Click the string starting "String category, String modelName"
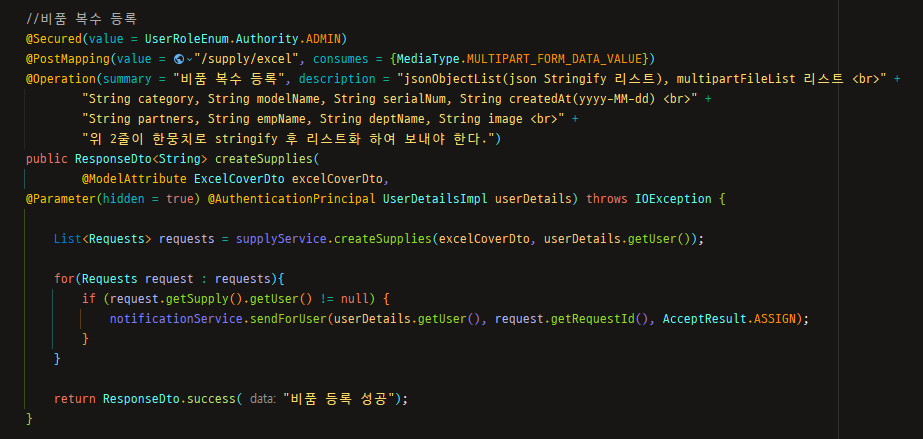The width and height of the screenshot is (923, 439). pyautogui.click(x=390, y=99)
